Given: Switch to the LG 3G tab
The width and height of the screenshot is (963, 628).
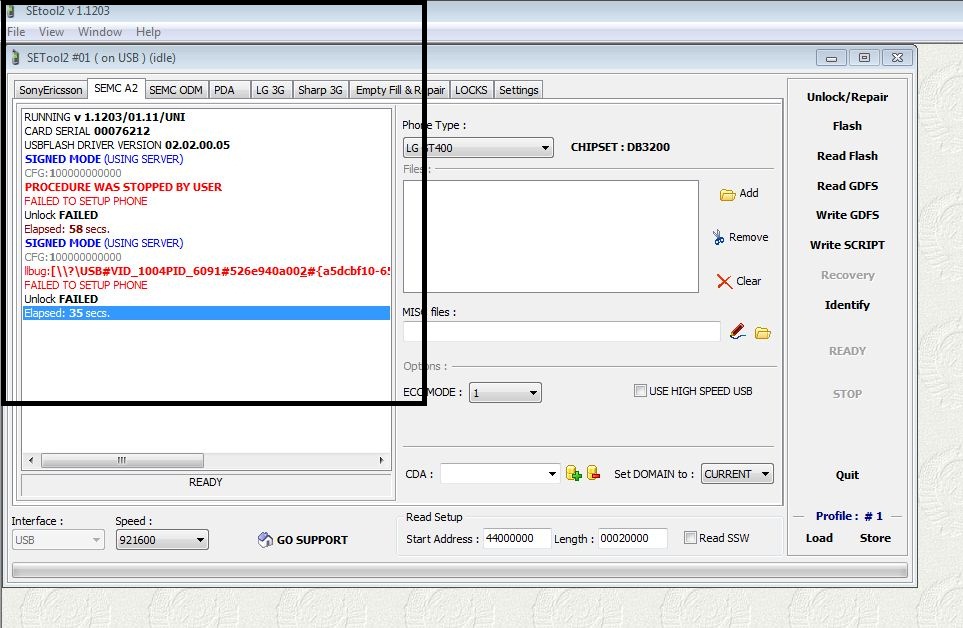Looking at the screenshot, I should click(x=270, y=90).
